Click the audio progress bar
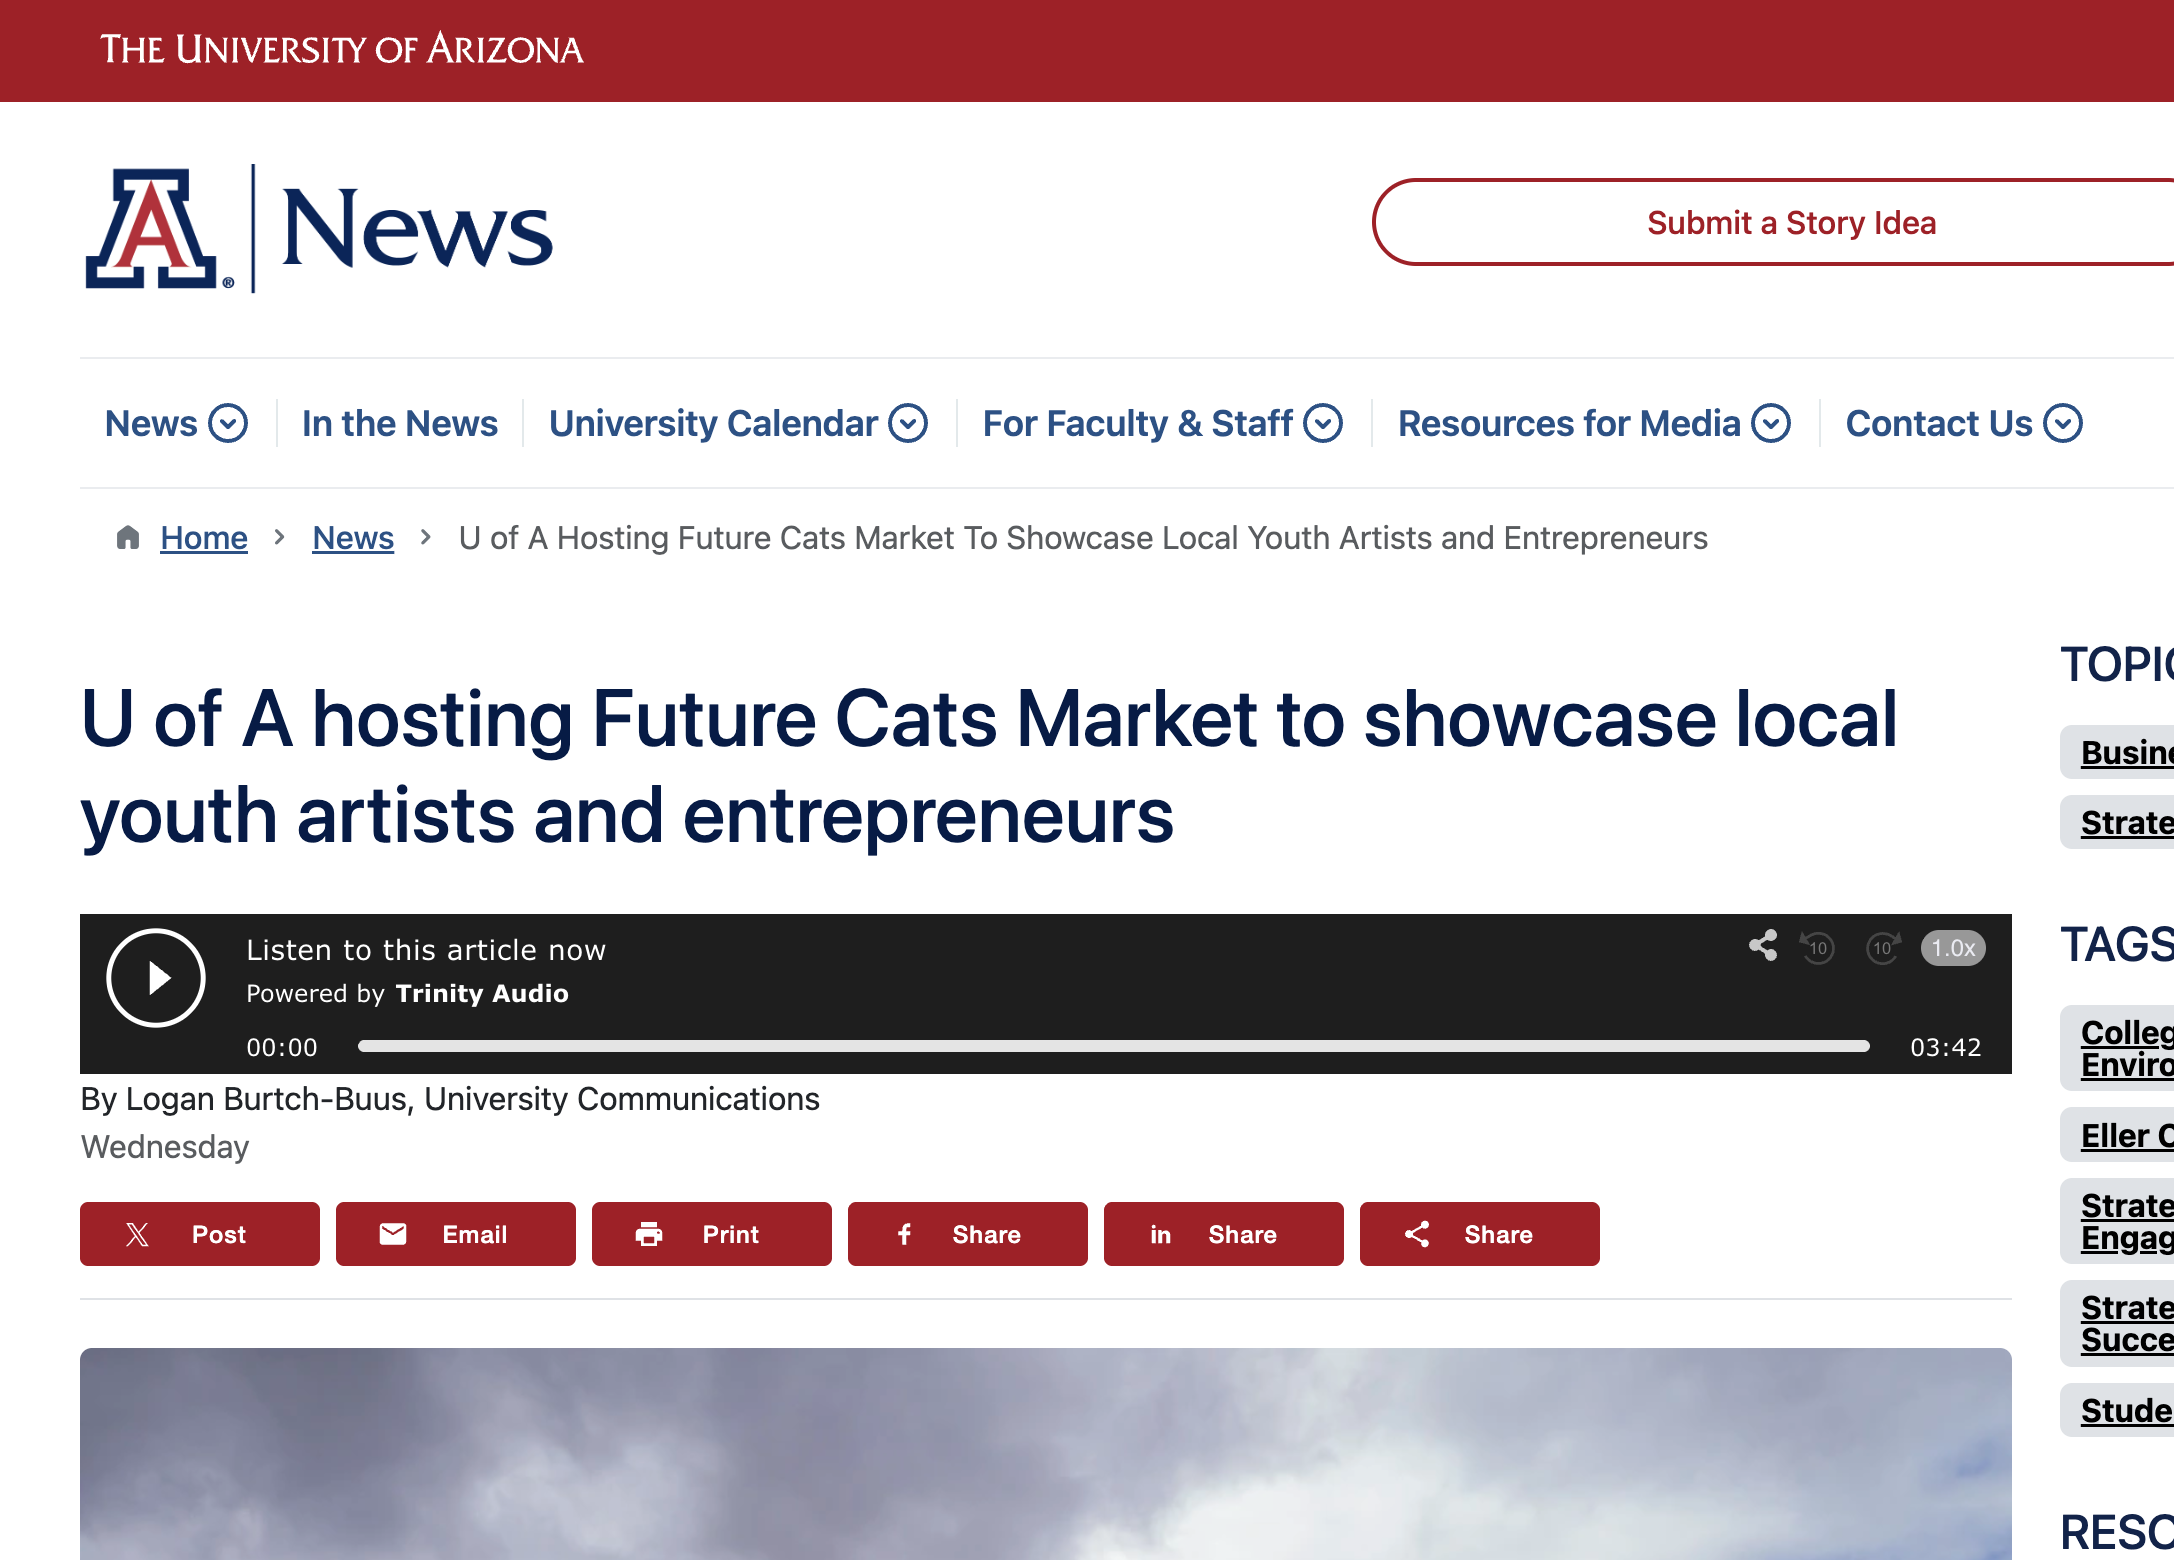 pos(1112,1046)
